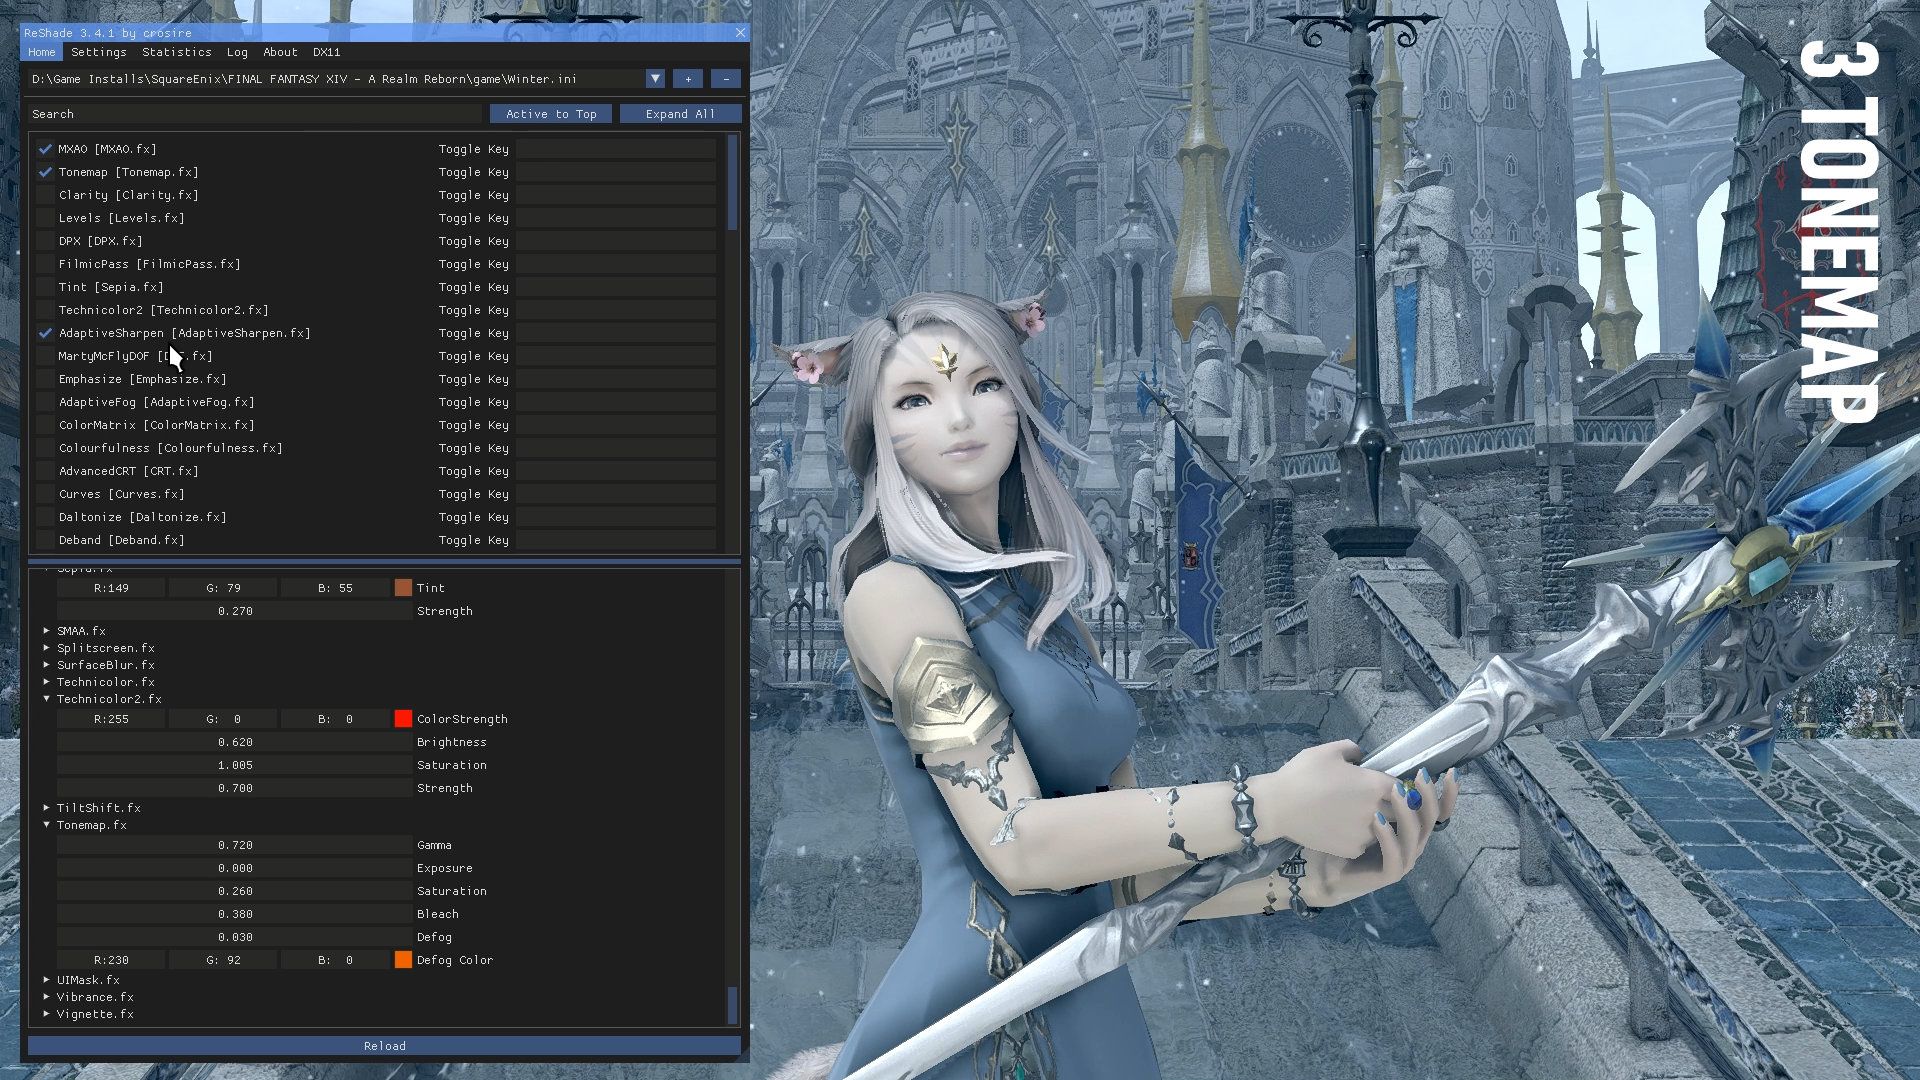
Task: Expand the Technicolor.fx section
Action: (x=47, y=682)
